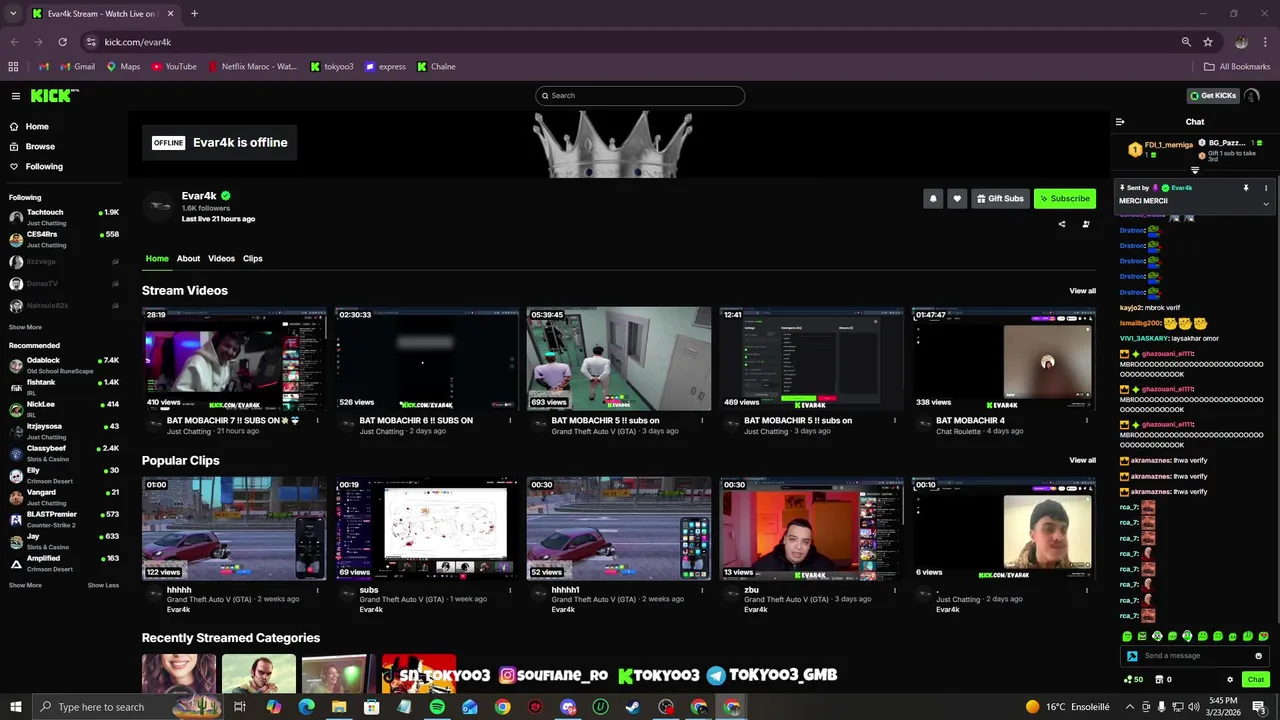This screenshot has height=720, width=1280.
Task: Open options for BAT MOBACHIR 7 video
Action: coord(317,421)
